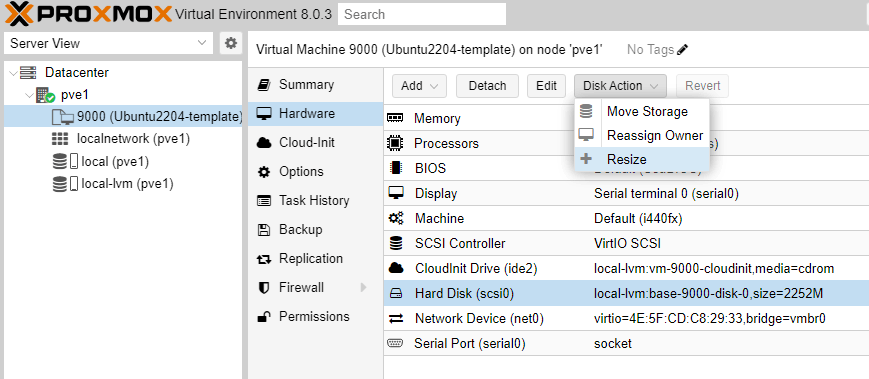This screenshot has height=379, width=869.
Task: Click the Detach button
Action: pyautogui.click(x=487, y=86)
